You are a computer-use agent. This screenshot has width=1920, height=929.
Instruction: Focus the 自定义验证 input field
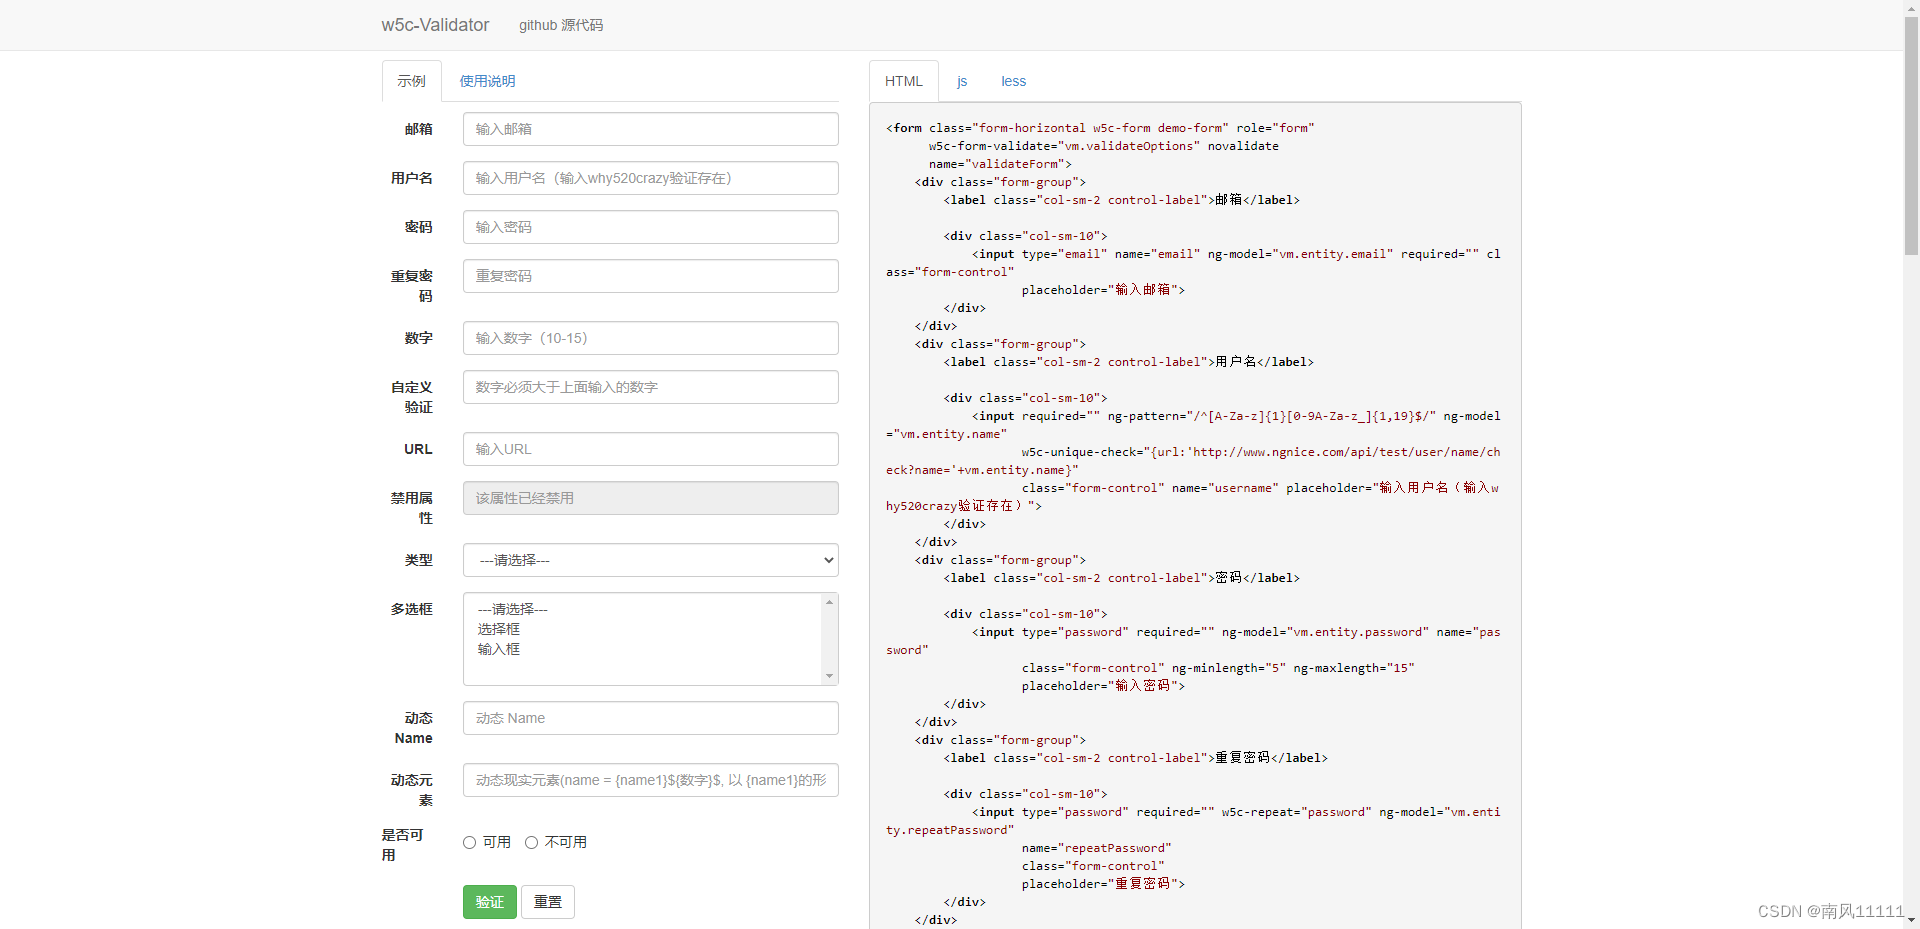pos(650,387)
